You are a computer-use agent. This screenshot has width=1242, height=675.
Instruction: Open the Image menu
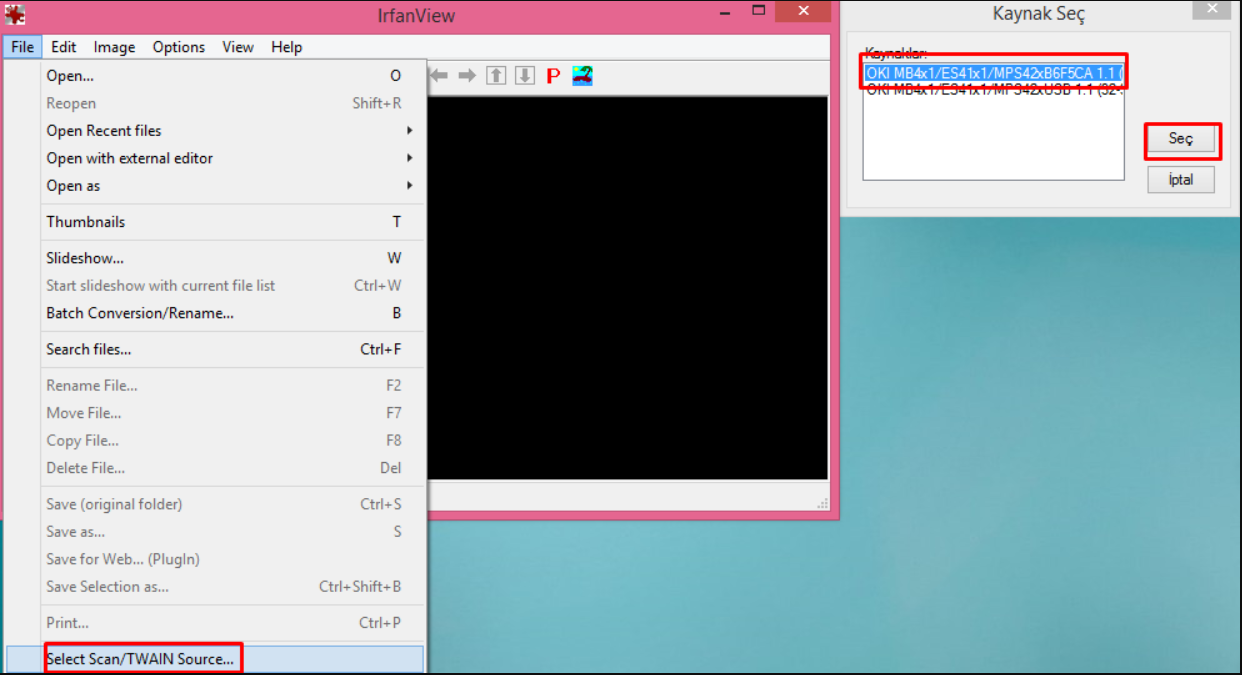(x=114, y=47)
